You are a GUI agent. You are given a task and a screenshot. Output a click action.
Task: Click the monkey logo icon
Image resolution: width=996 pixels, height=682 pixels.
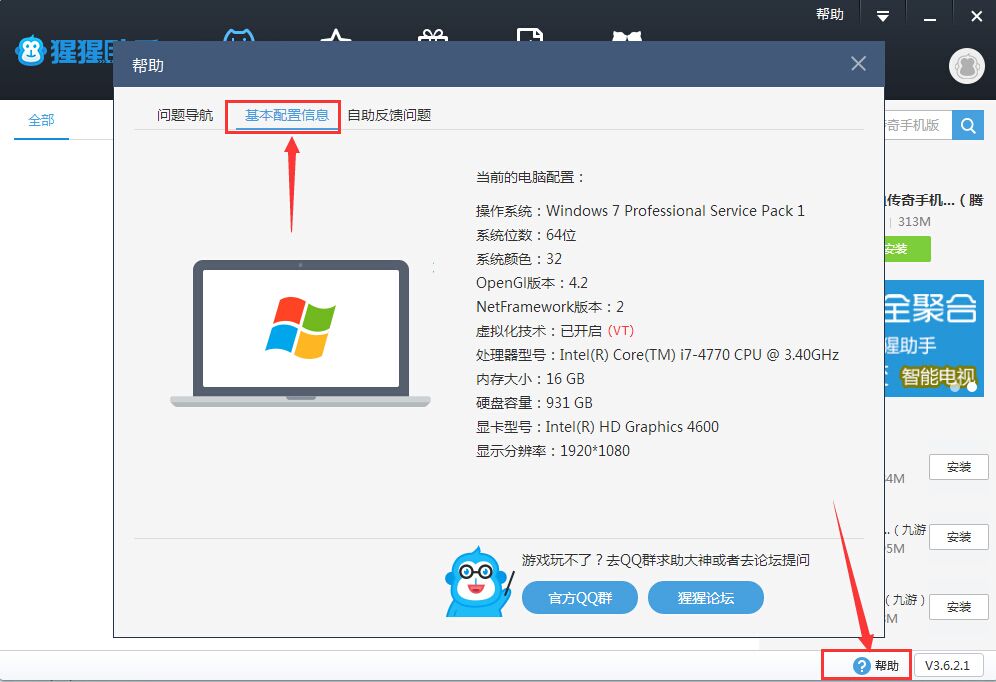30,51
